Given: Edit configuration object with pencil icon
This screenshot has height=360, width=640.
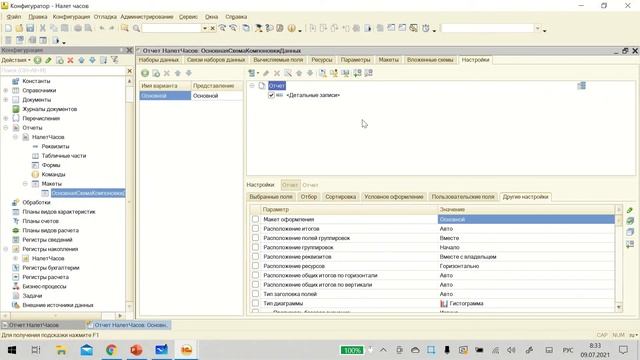Looking at the screenshot, I should pyautogui.click(x=49, y=60).
